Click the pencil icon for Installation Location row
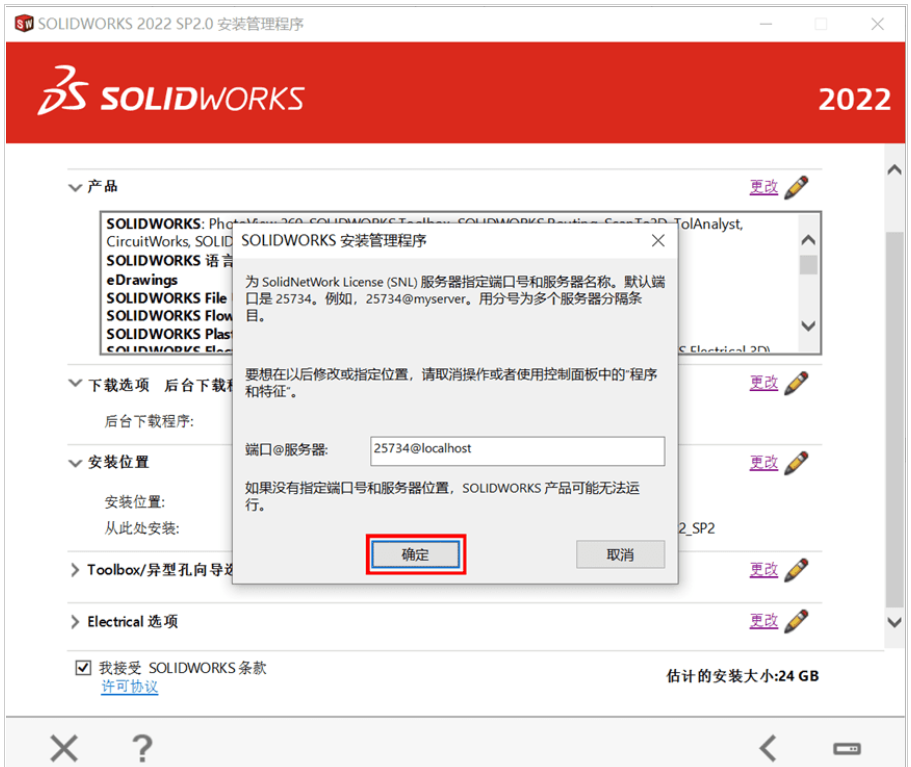 [x=796, y=463]
